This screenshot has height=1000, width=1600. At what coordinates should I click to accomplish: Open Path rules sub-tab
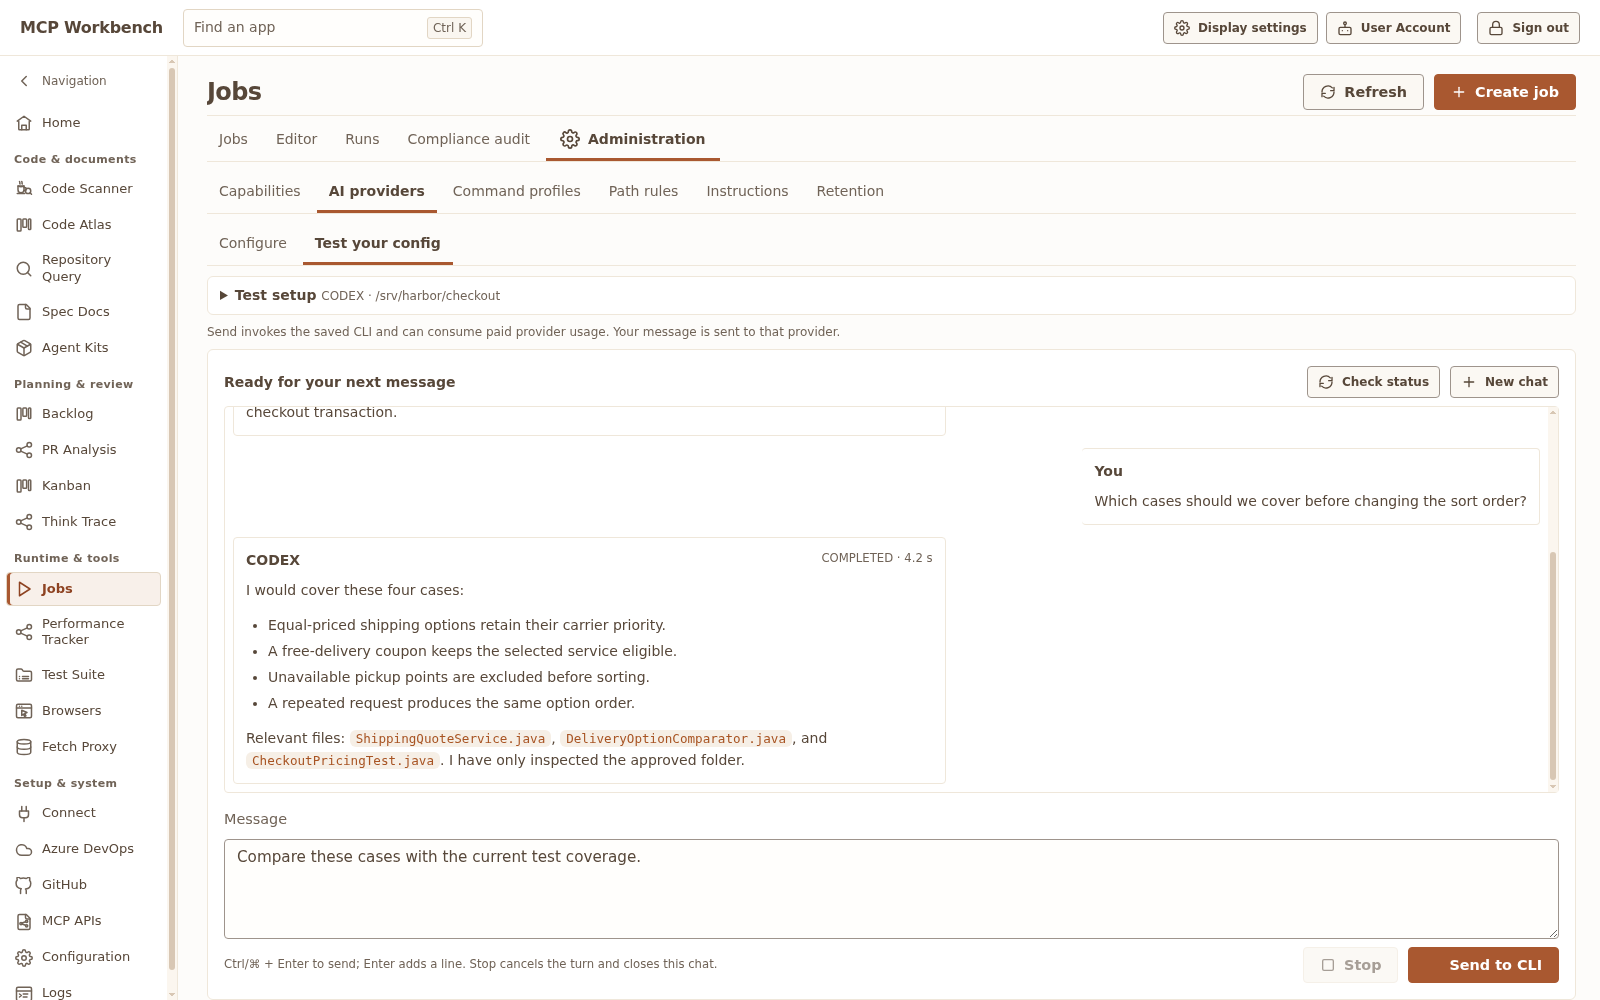click(643, 191)
